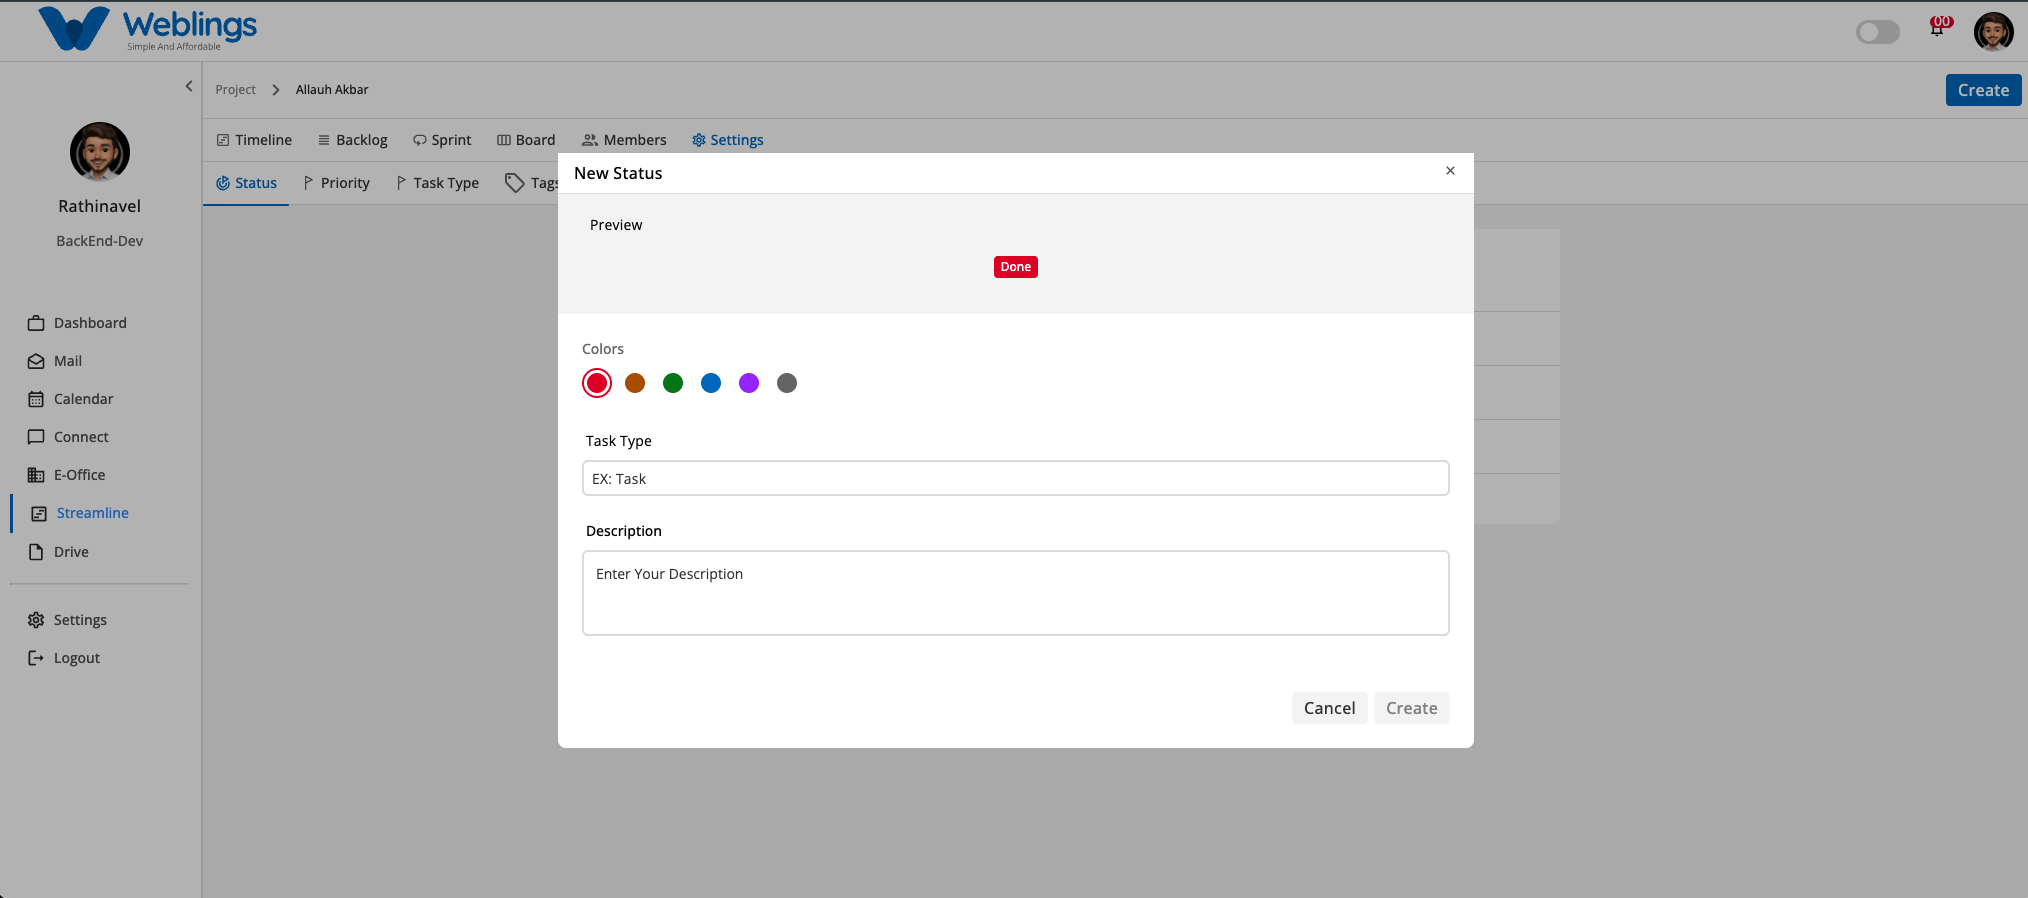Click Rathinavel's sidebar profile picture
Image resolution: width=2028 pixels, height=898 pixels.
100,152
